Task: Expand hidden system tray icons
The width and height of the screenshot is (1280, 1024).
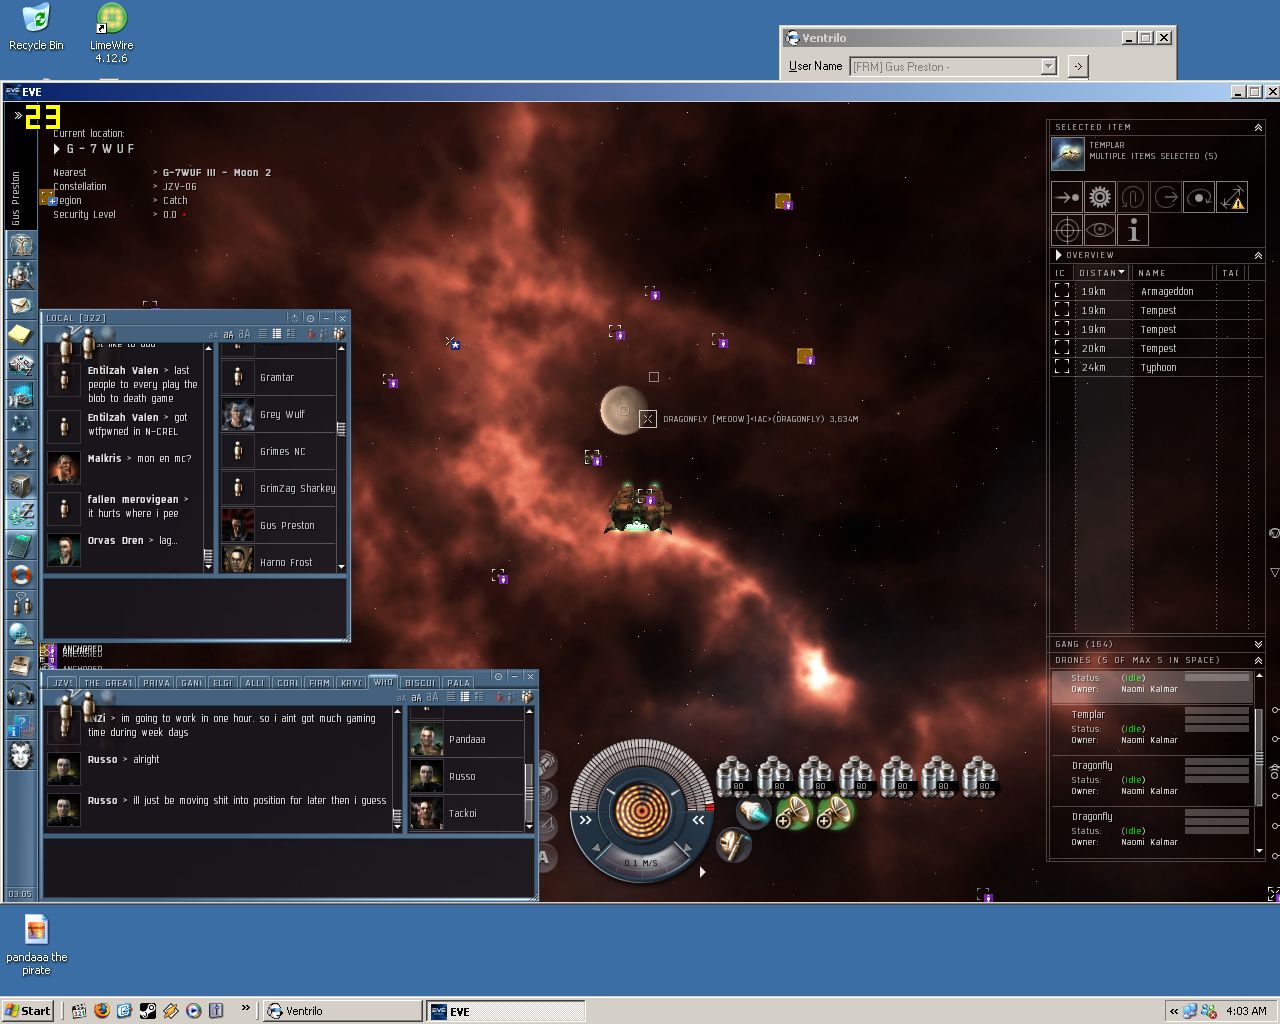Action: tap(1174, 1011)
